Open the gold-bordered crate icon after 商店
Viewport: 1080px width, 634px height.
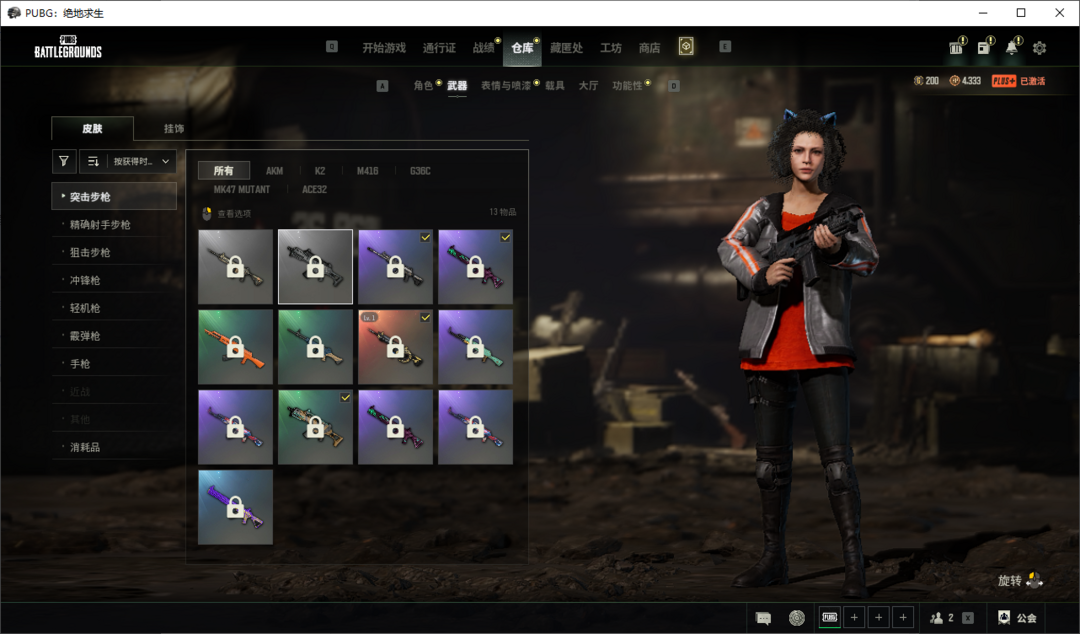coord(686,46)
